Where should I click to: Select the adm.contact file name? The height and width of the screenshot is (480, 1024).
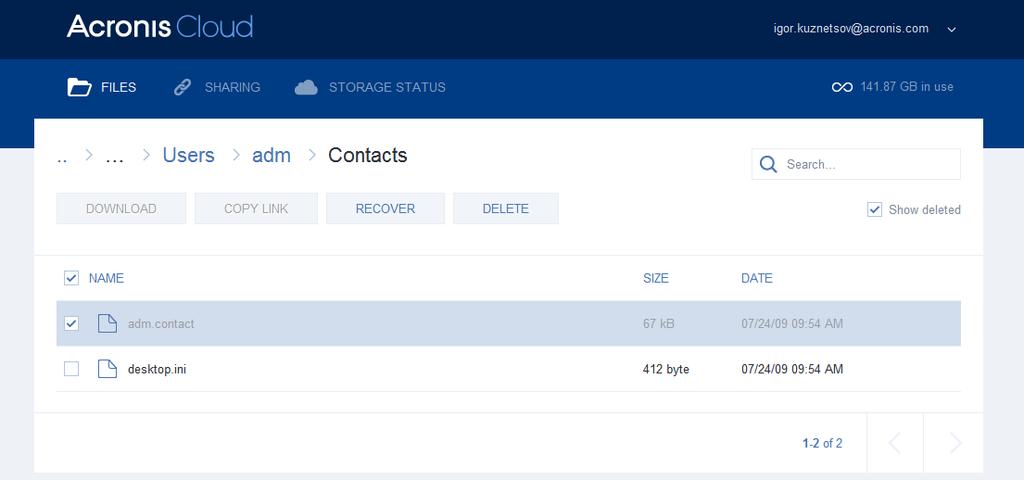point(161,324)
